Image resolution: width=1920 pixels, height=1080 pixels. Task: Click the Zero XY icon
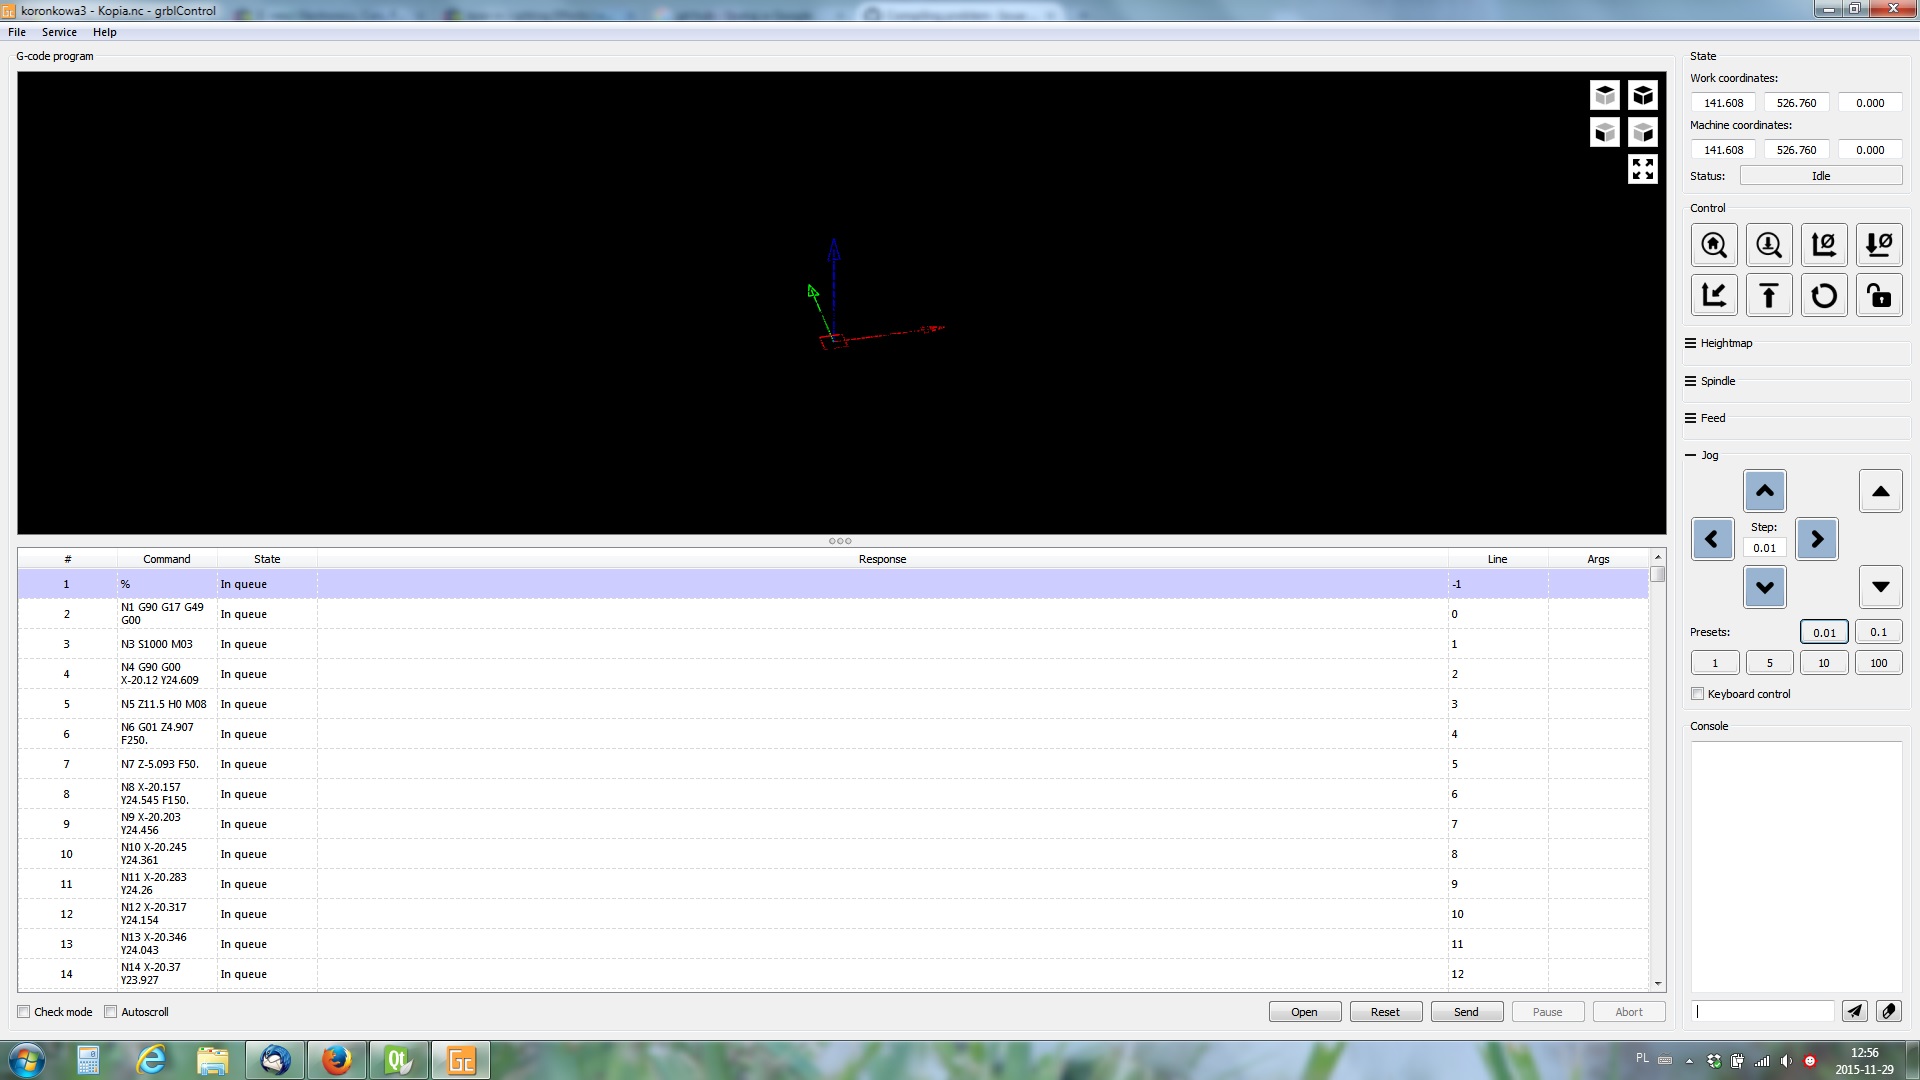[x=1823, y=245]
